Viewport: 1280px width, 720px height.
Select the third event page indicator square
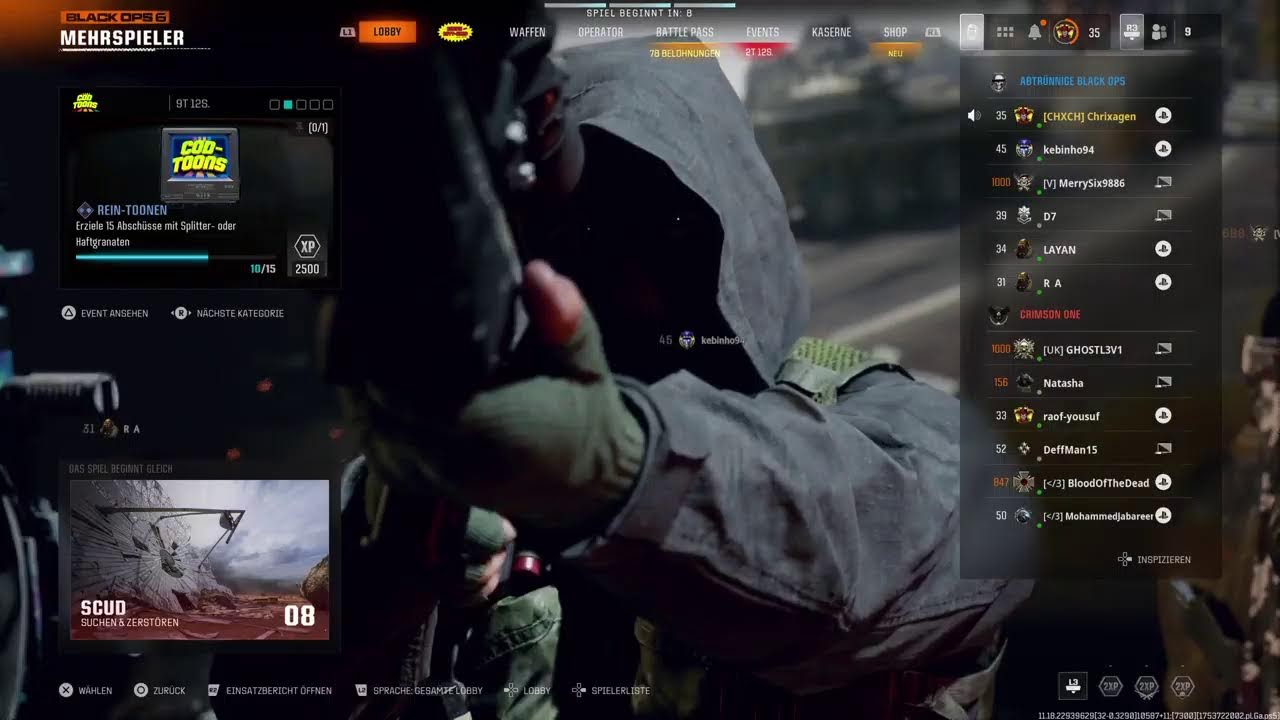pos(301,104)
